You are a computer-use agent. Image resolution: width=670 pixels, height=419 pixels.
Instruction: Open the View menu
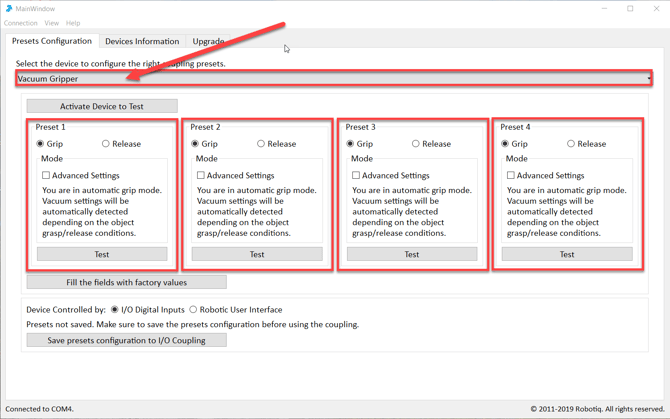click(52, 23)
